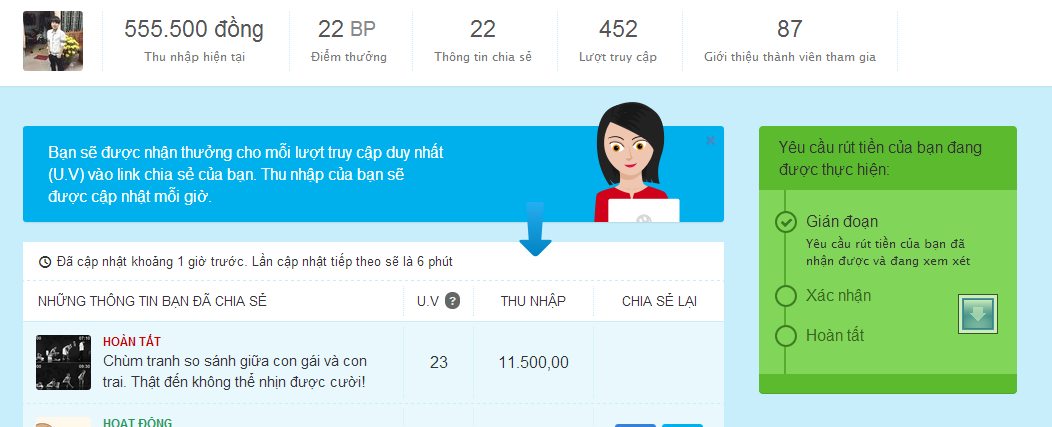Open the shared article thumbnail image
Image resolution: width=1052 pixels, height=427 pixels.
tap(63, 362)
